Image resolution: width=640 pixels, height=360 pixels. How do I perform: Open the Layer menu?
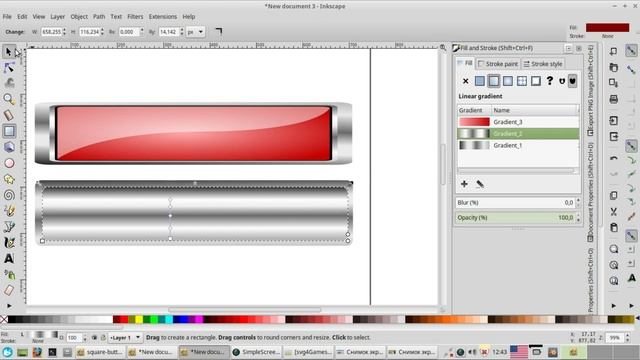tap(58, 16)
